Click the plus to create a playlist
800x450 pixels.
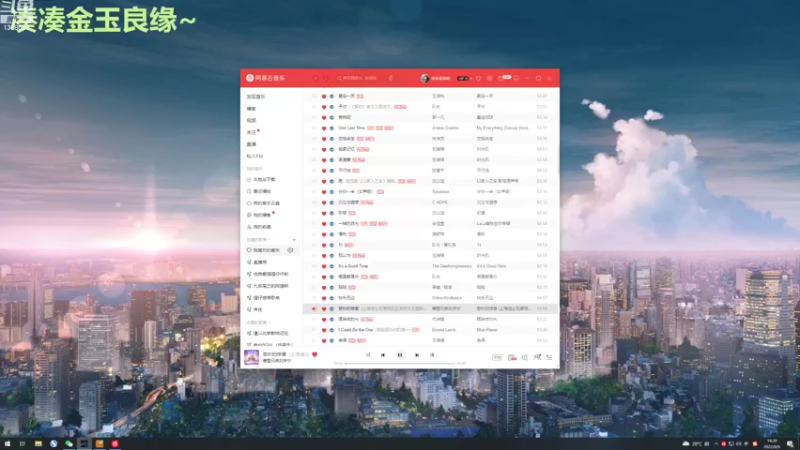pyautogui.click(x=294, y=240)
